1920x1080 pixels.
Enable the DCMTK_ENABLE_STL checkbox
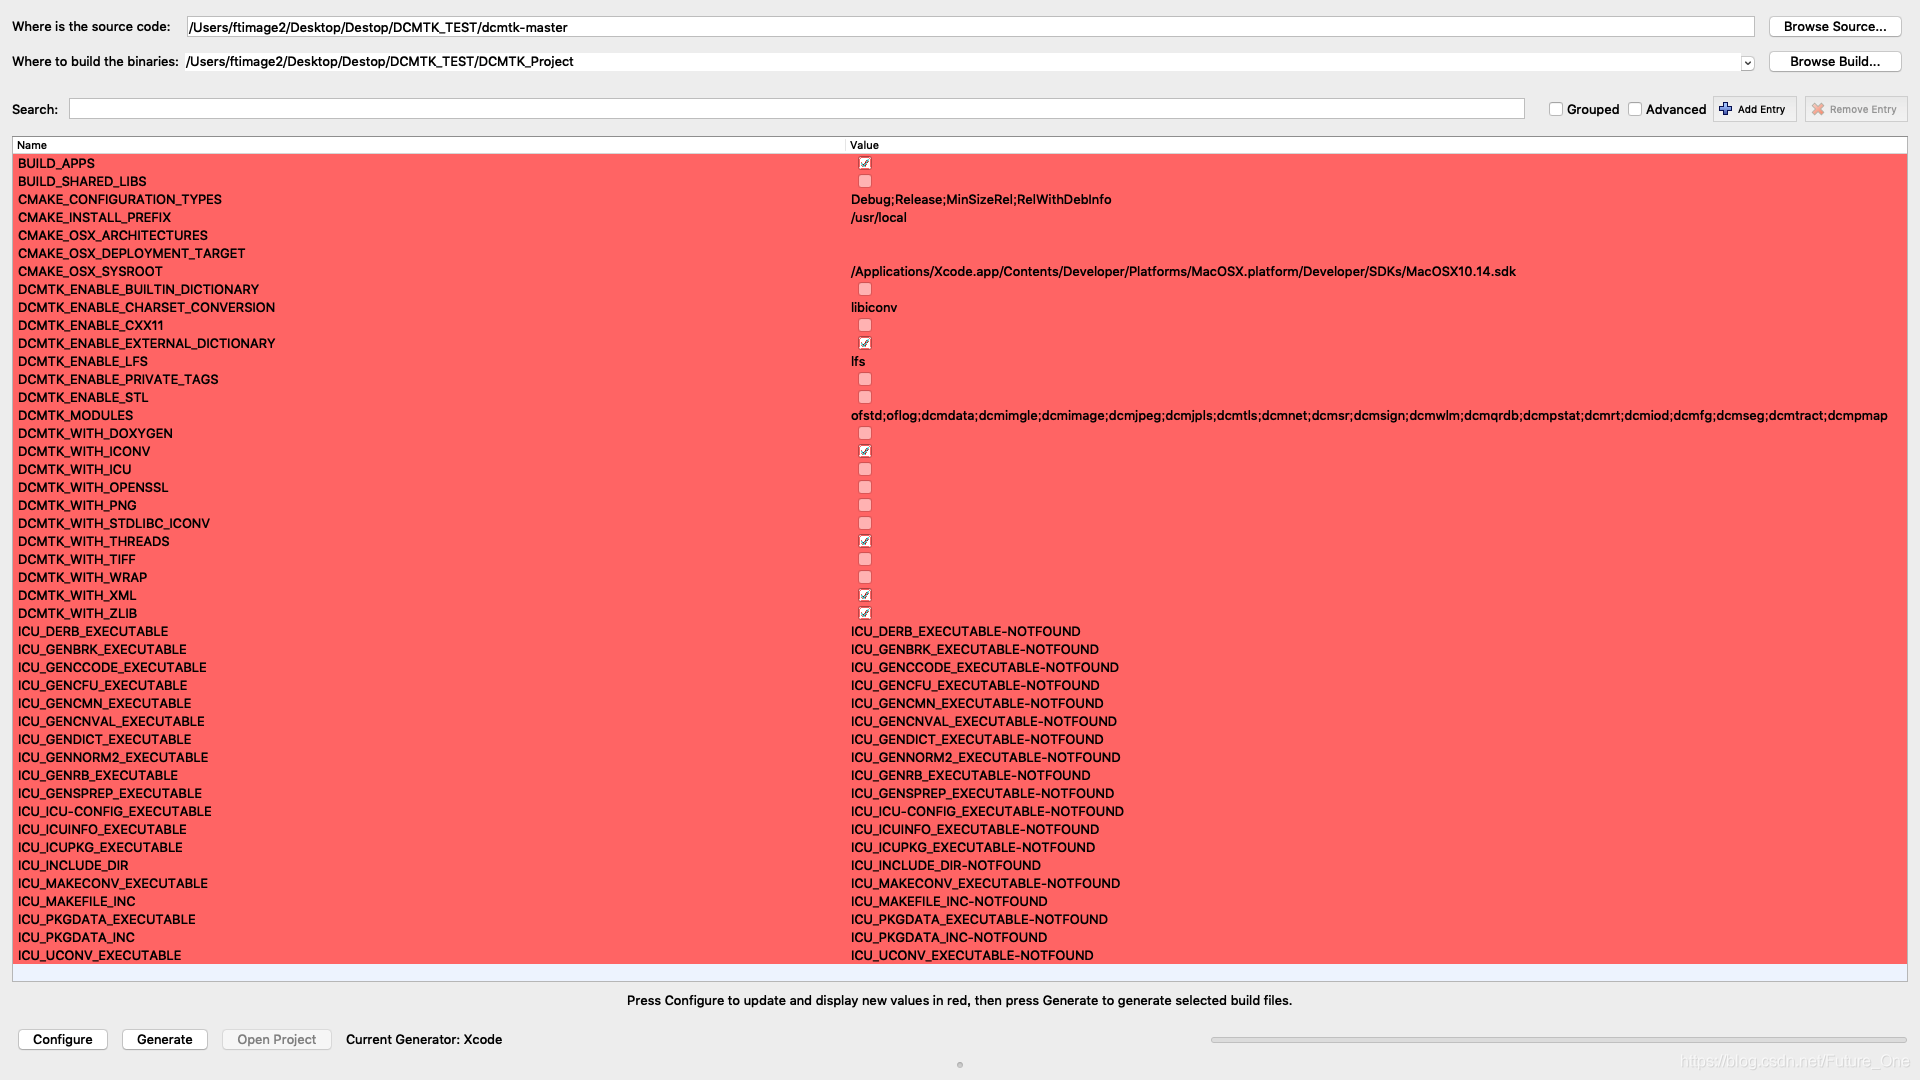click(865, 397)
